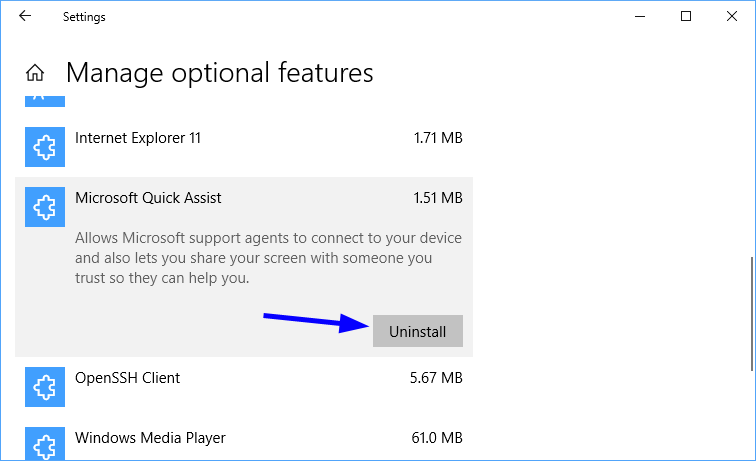Click the vertical scrollbar thumb
Viewport: 756px width, 461px height.
coord(752,314)
